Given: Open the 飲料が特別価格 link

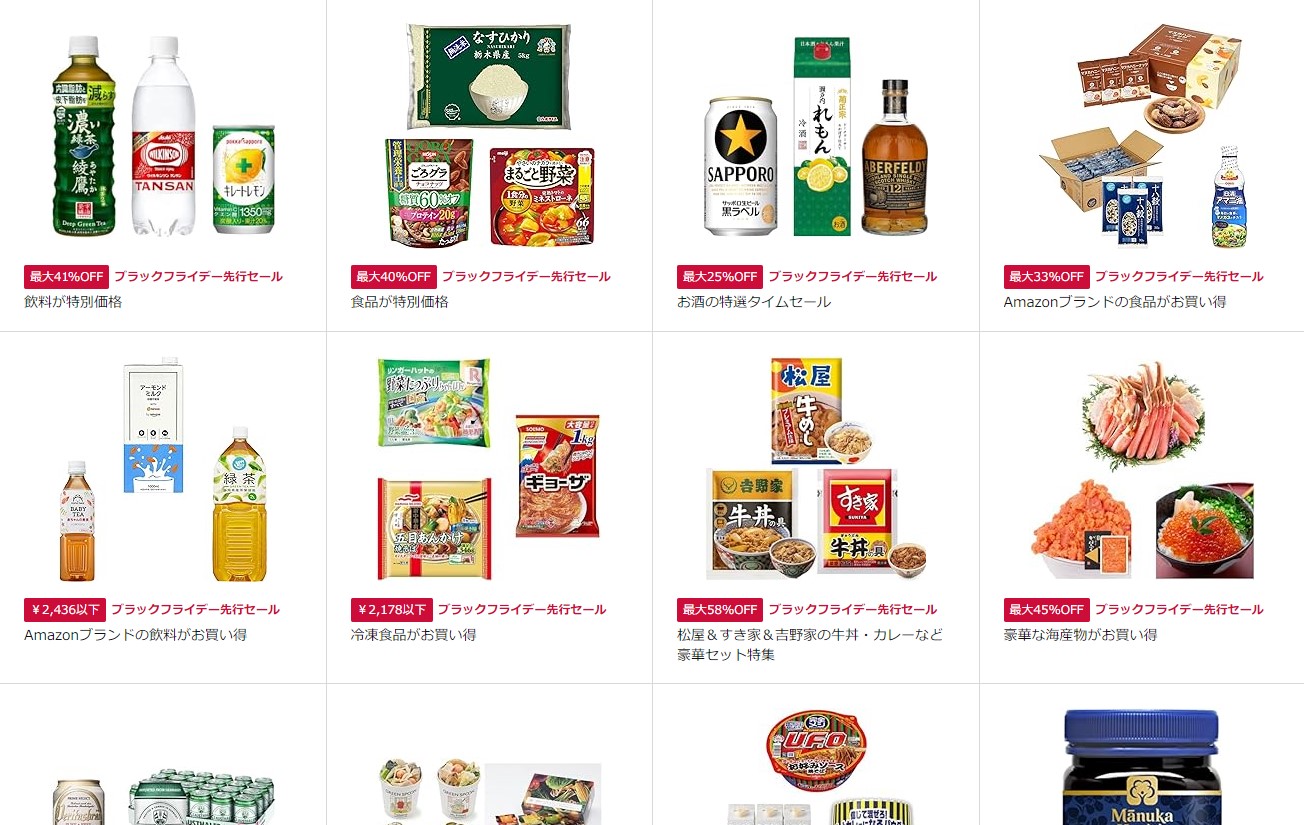Looking at the screenshot, I should point(73,301).
